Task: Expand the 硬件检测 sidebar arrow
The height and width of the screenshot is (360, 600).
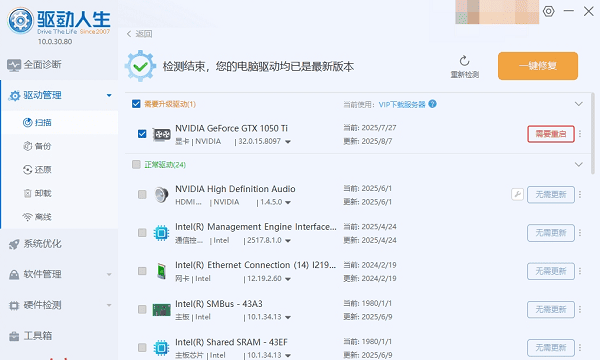Action: click(x=109, y=305)
